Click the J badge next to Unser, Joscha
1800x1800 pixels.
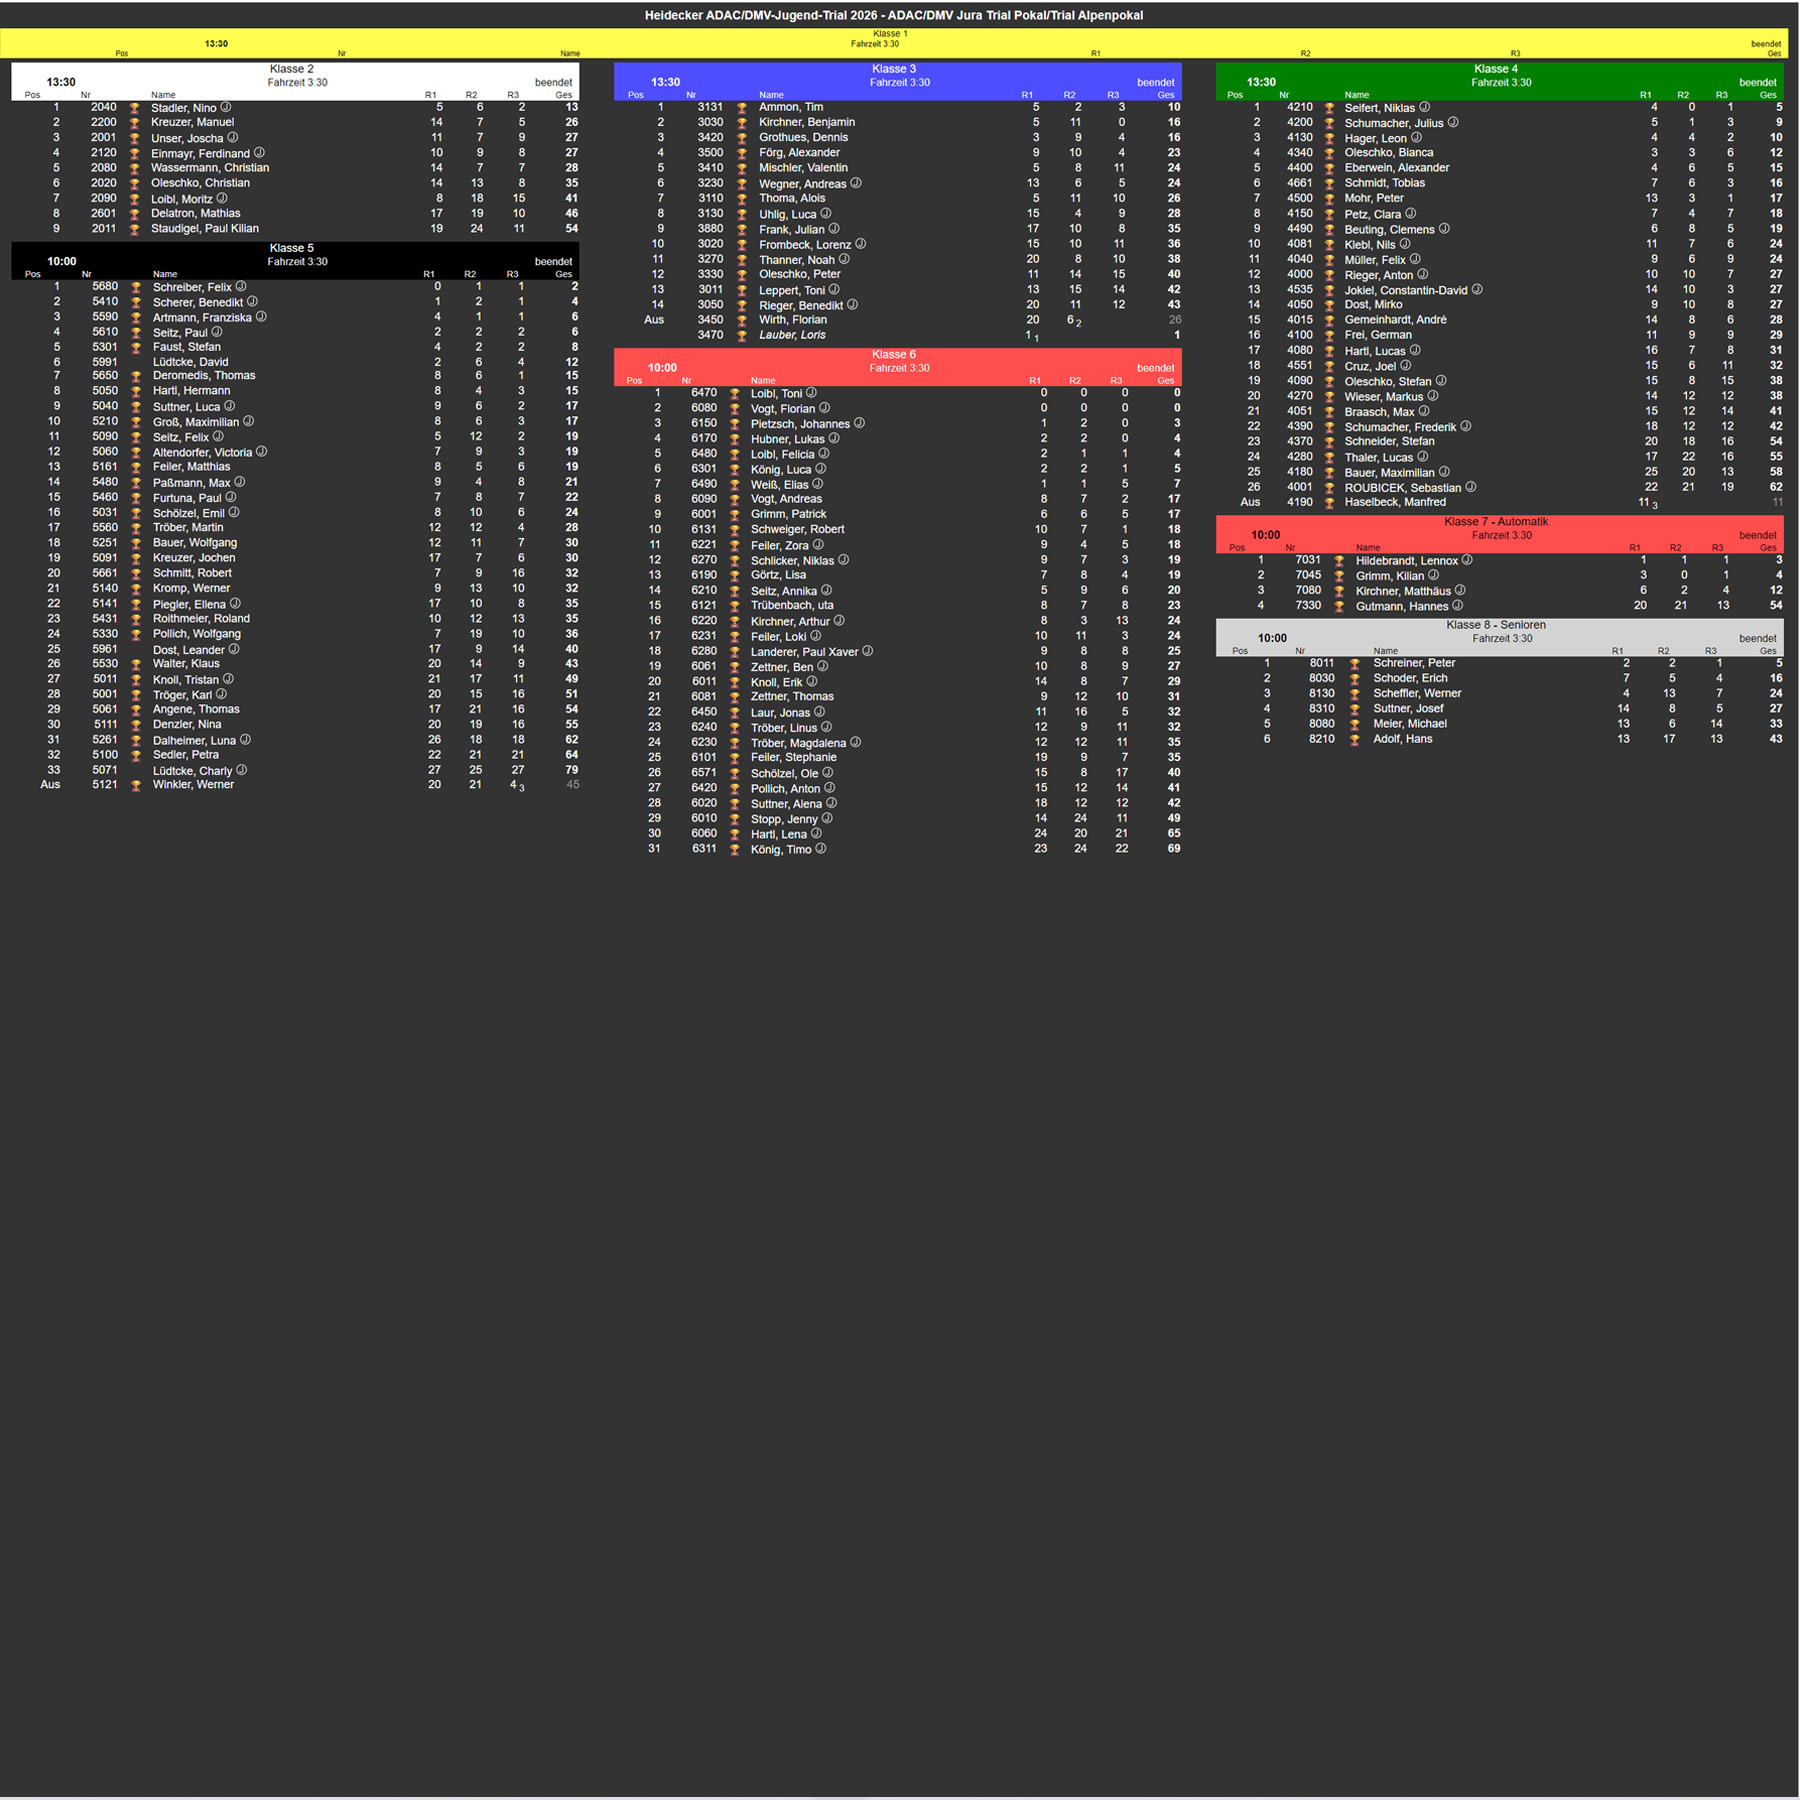[x=233, y=138]
